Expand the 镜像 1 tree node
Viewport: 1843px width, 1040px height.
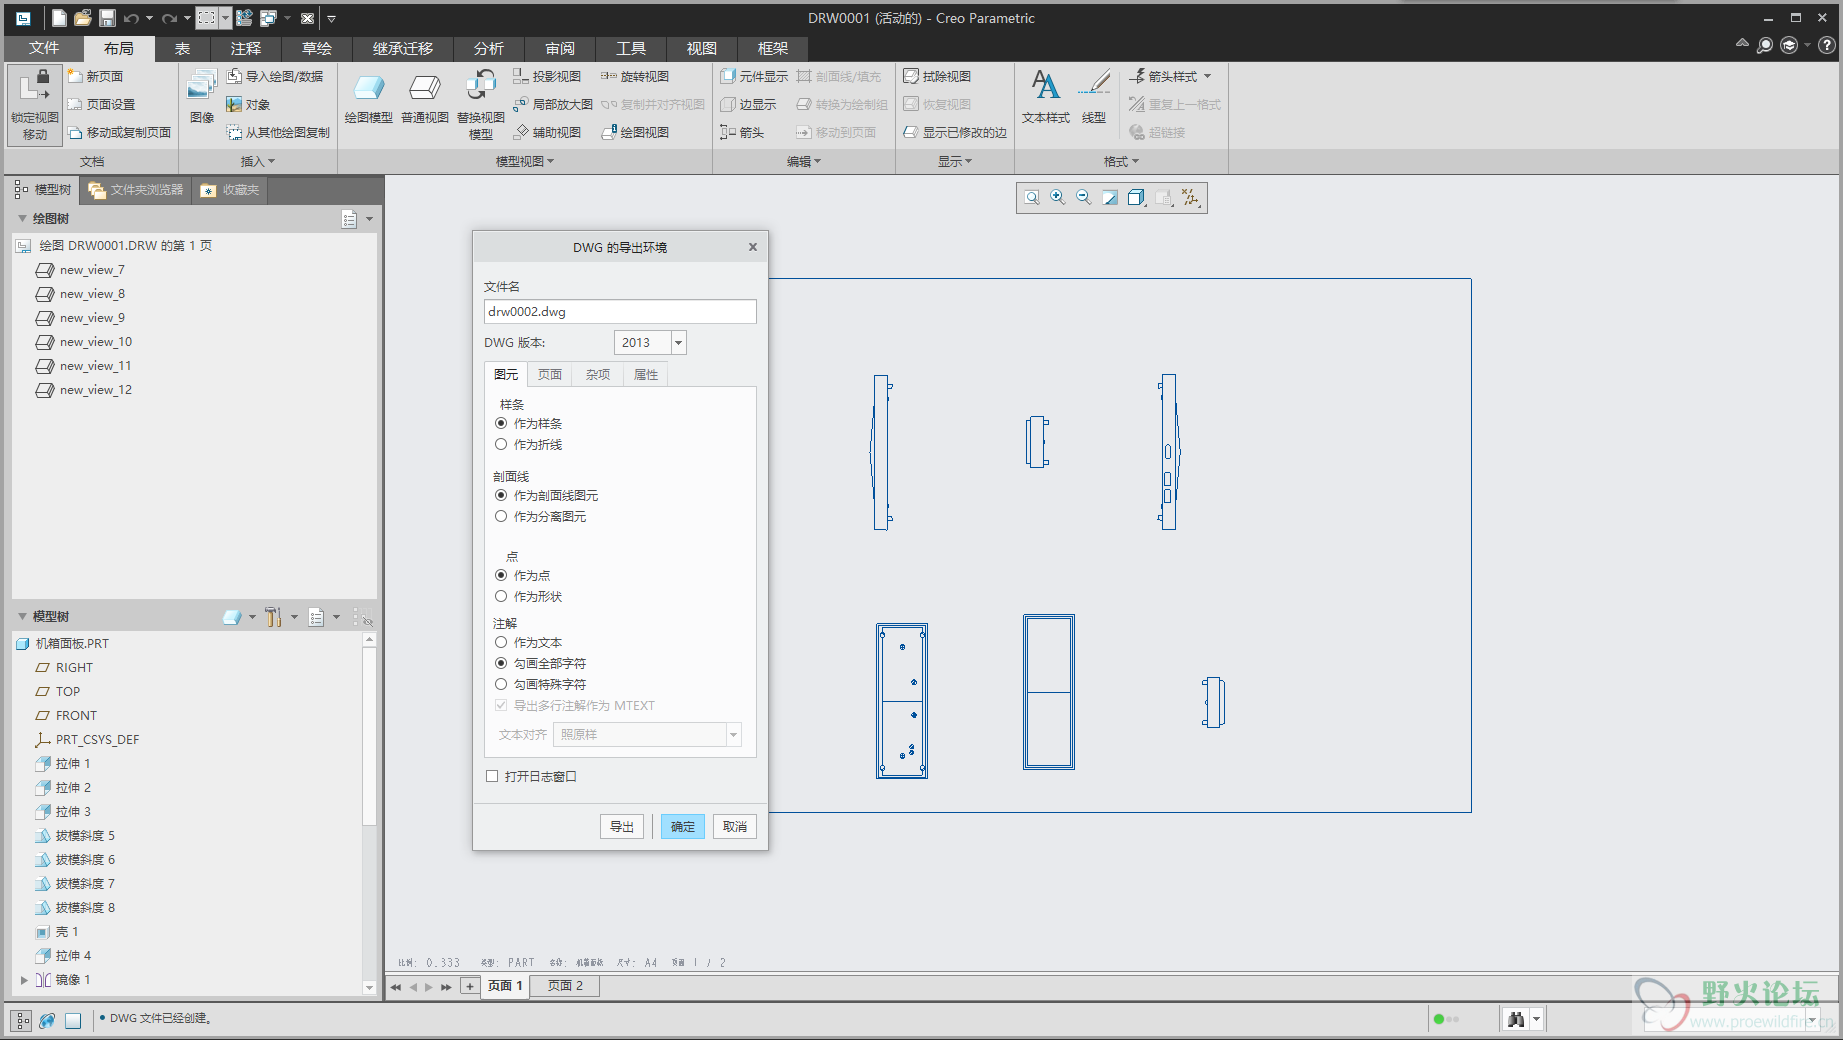tap(24, 980)
